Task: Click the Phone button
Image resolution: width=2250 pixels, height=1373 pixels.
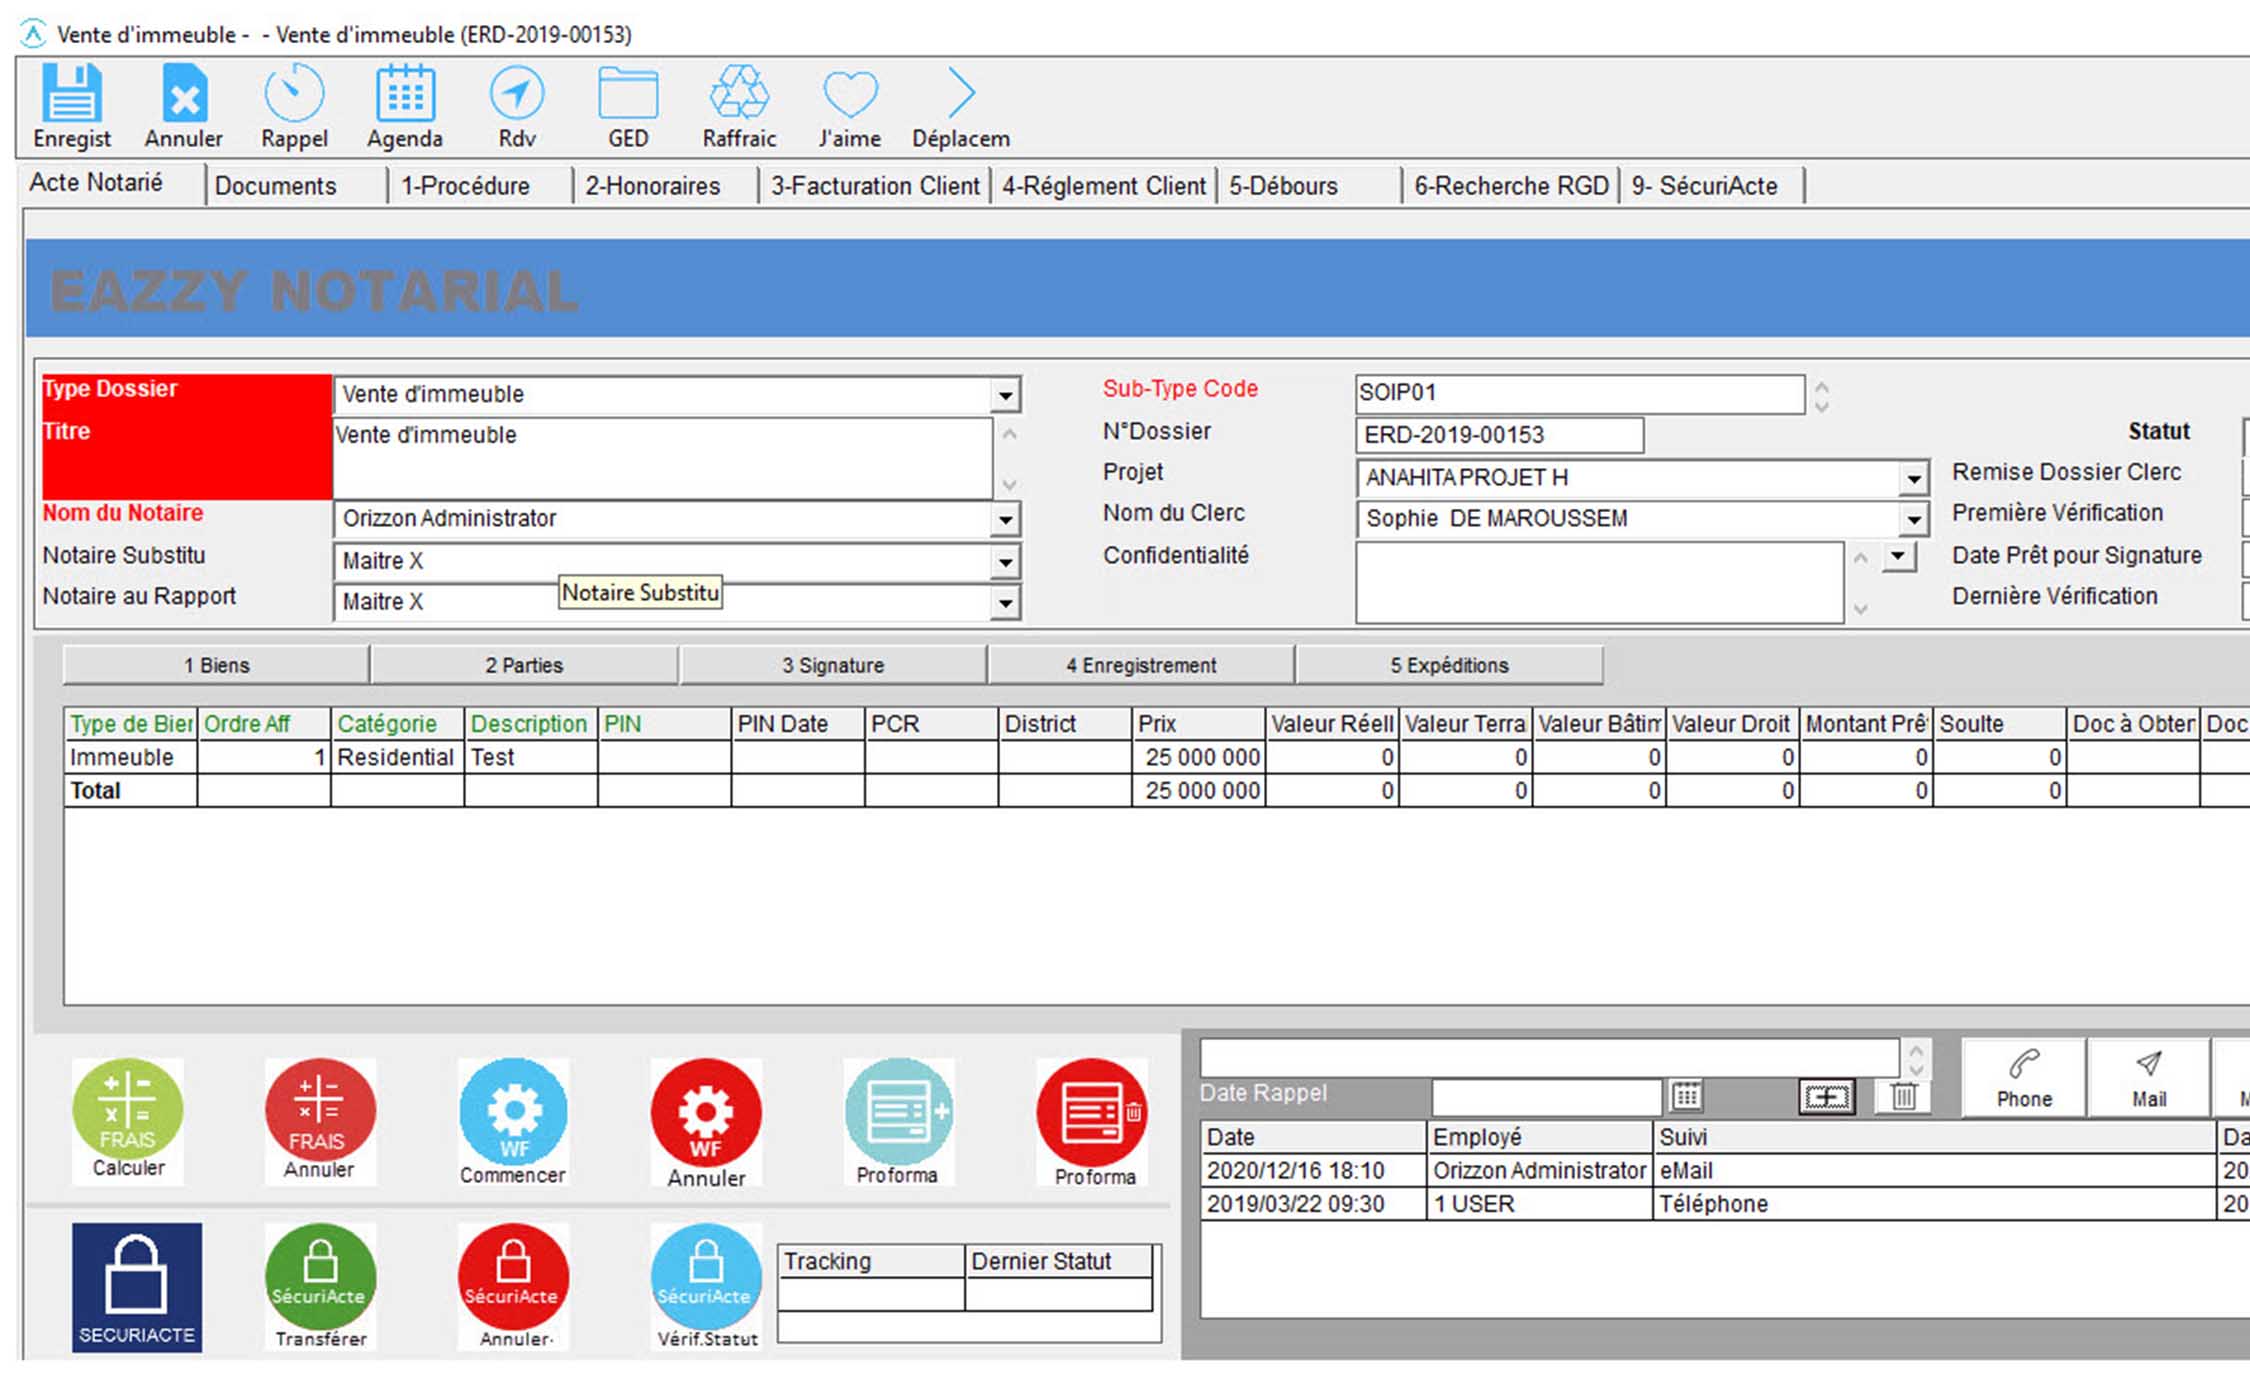Action: 2024,1077
